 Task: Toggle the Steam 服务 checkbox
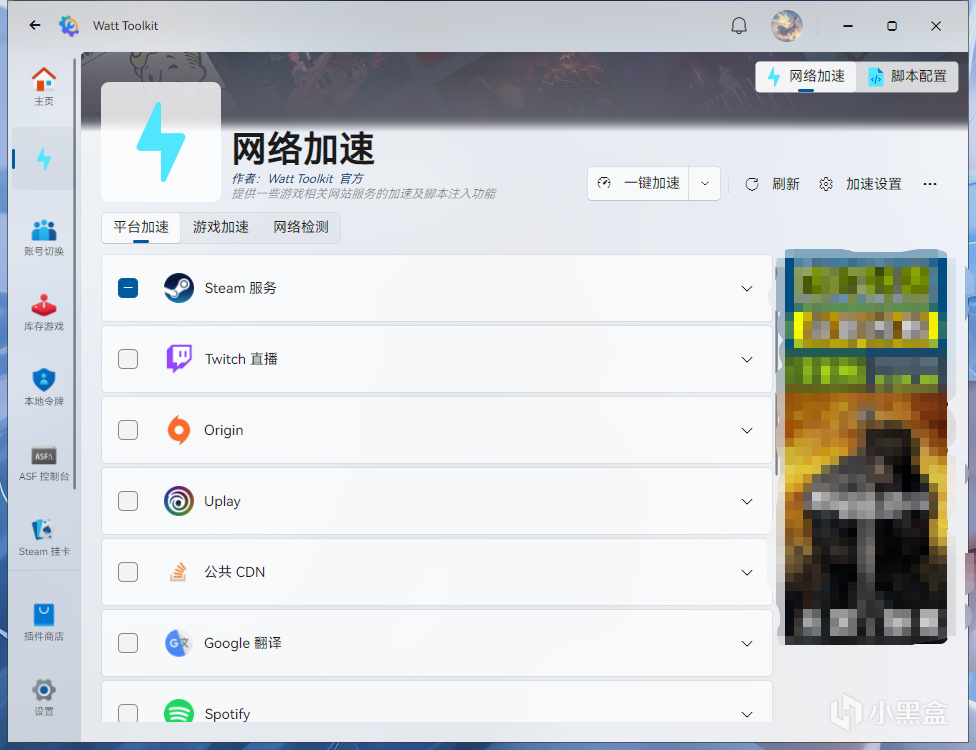(128, 288)
